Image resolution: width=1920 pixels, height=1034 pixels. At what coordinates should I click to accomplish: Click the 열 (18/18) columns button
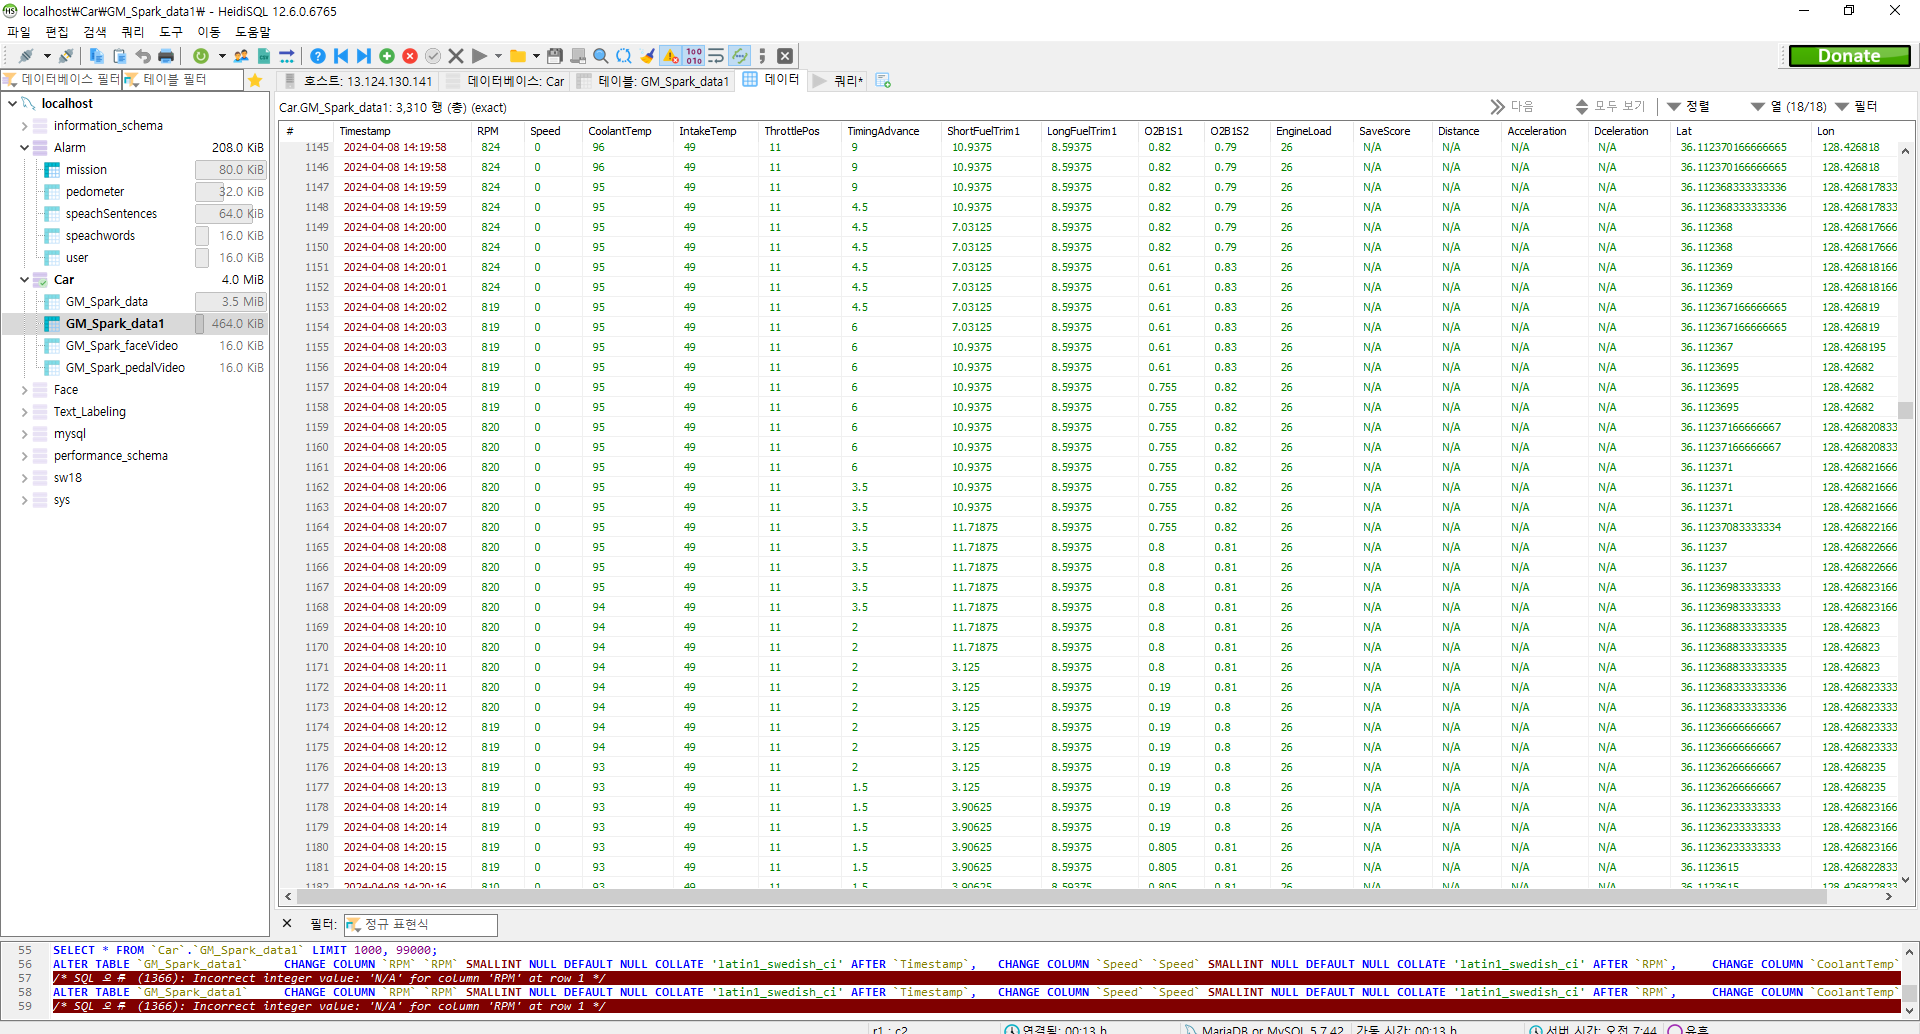pos(1789,106)
